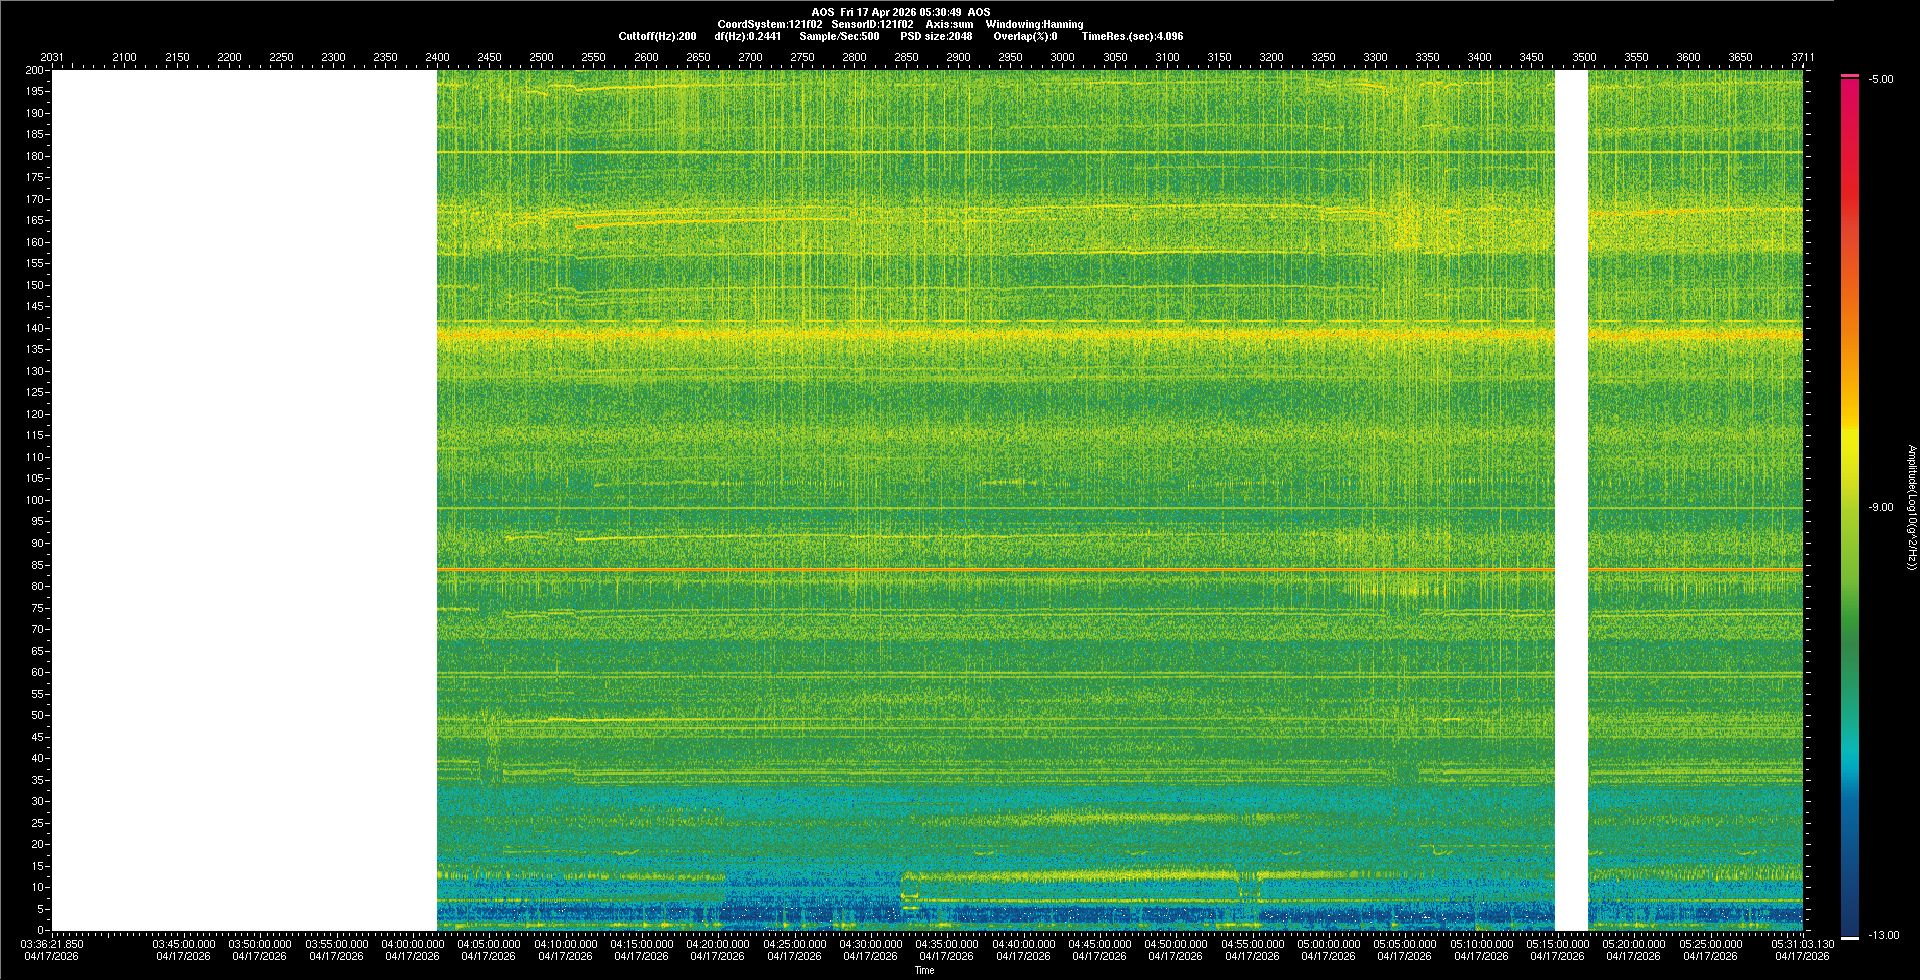Click the CoordSystem:121f02 header label
Image resolution: width=1920 pixels, height=980 pixels.
point(770,24)
